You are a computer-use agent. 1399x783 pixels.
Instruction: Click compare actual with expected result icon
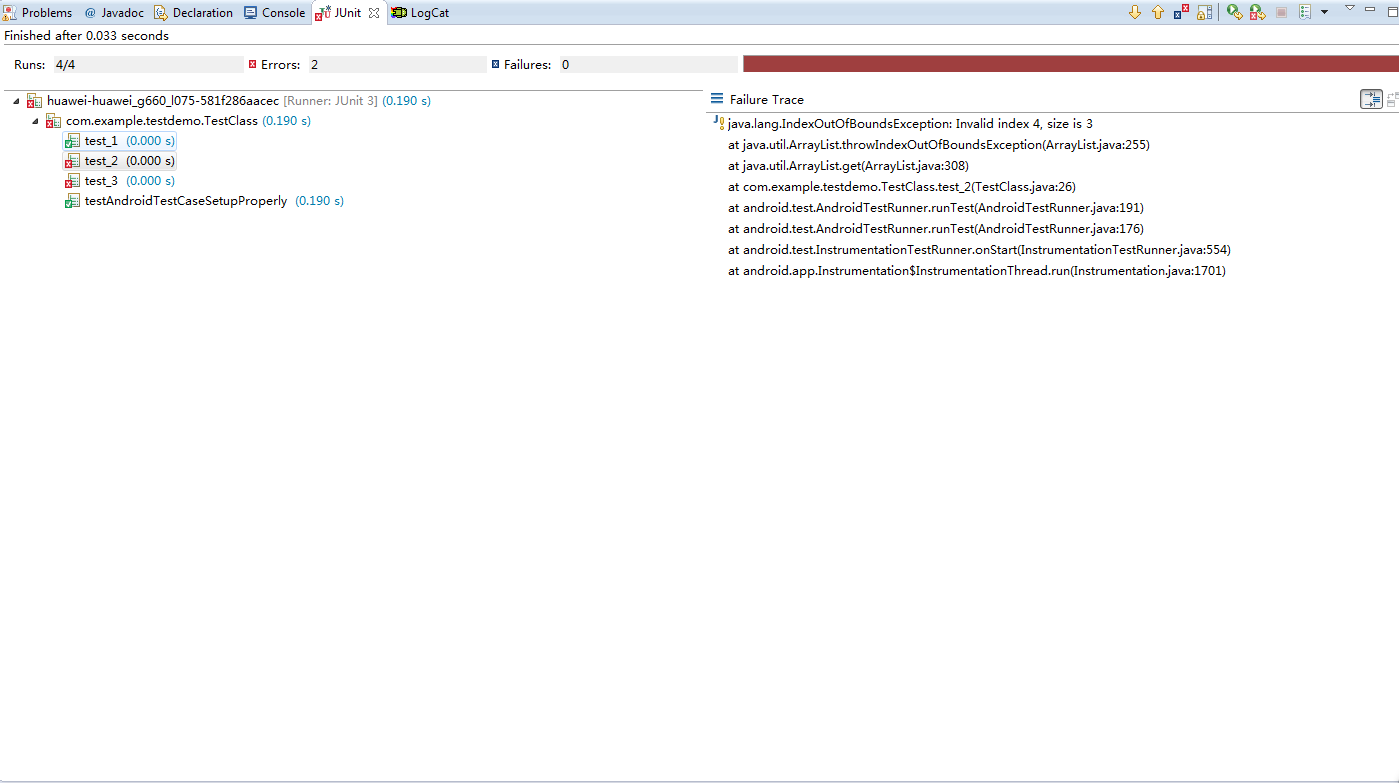tap(1392, 99)
